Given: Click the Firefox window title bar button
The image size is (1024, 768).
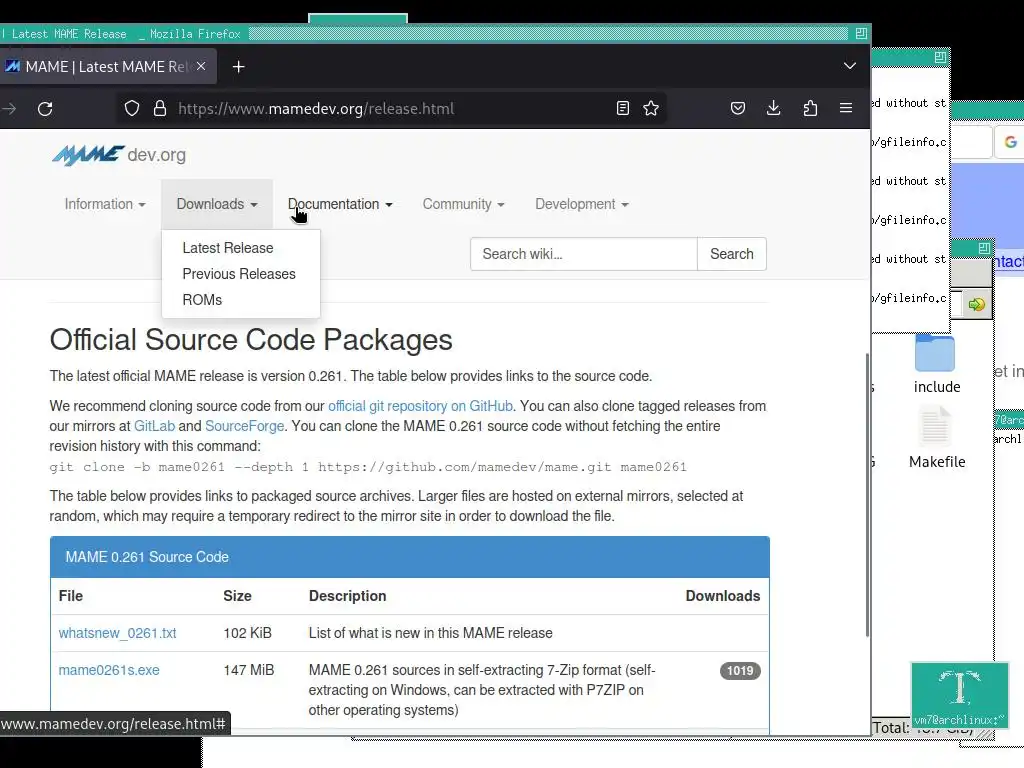Looking at the screenshot, I should pyautogui.click(x=861, y=33).
